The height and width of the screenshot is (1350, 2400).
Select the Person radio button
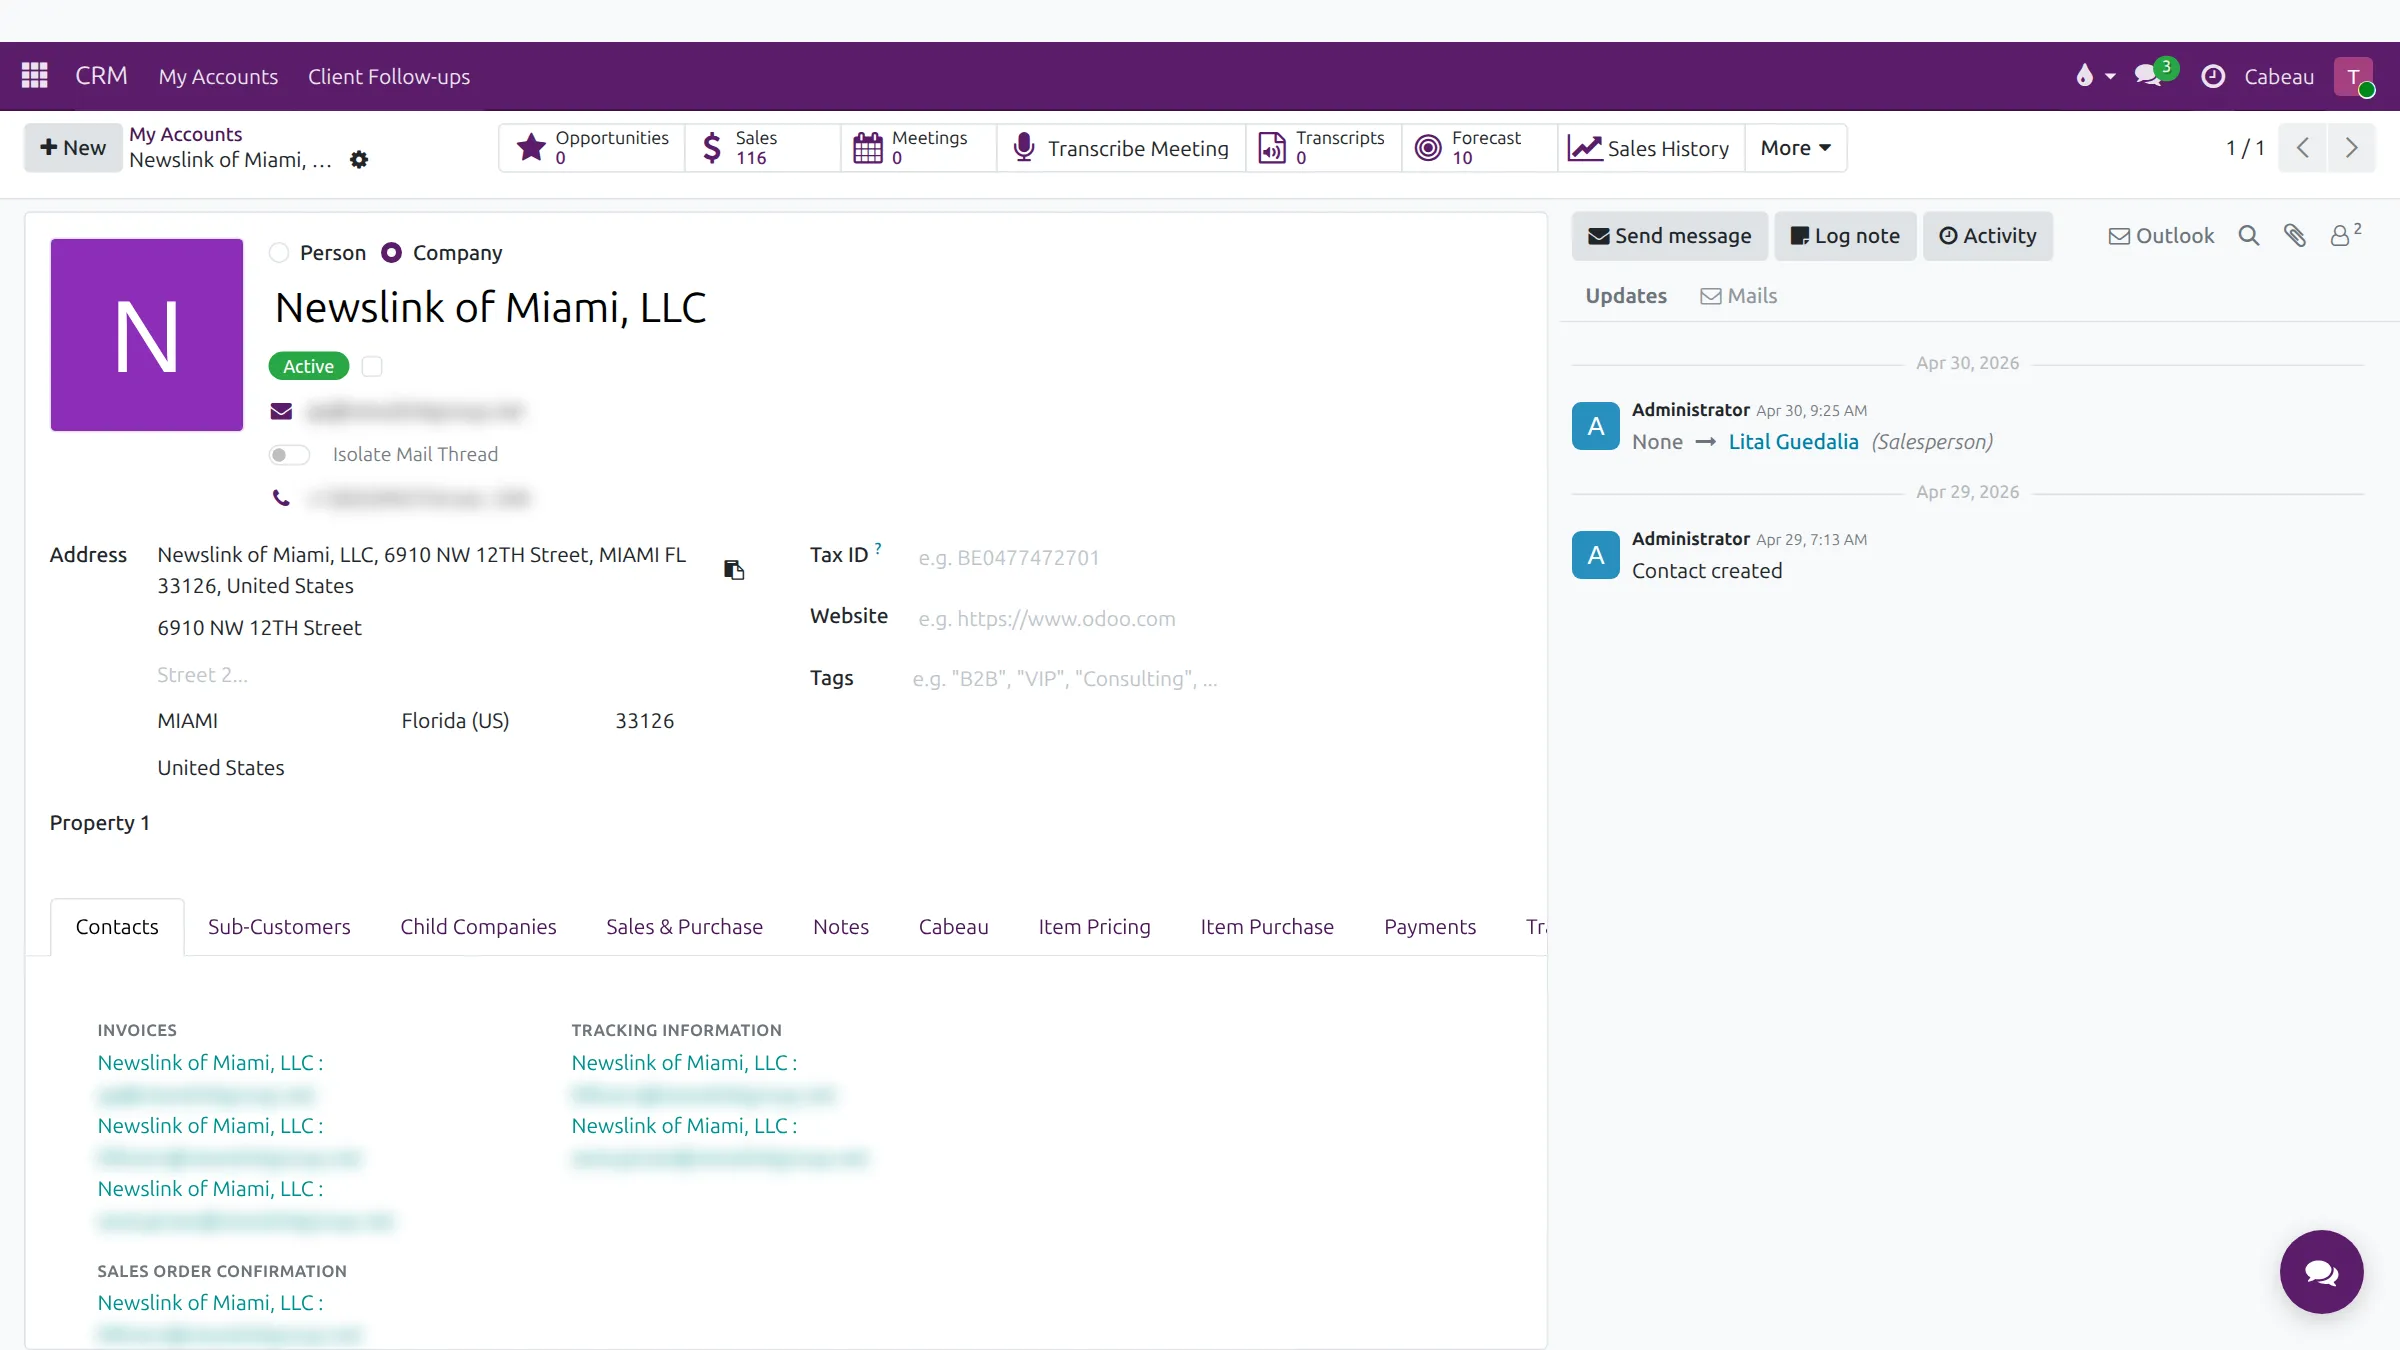[x=279, y=253]
